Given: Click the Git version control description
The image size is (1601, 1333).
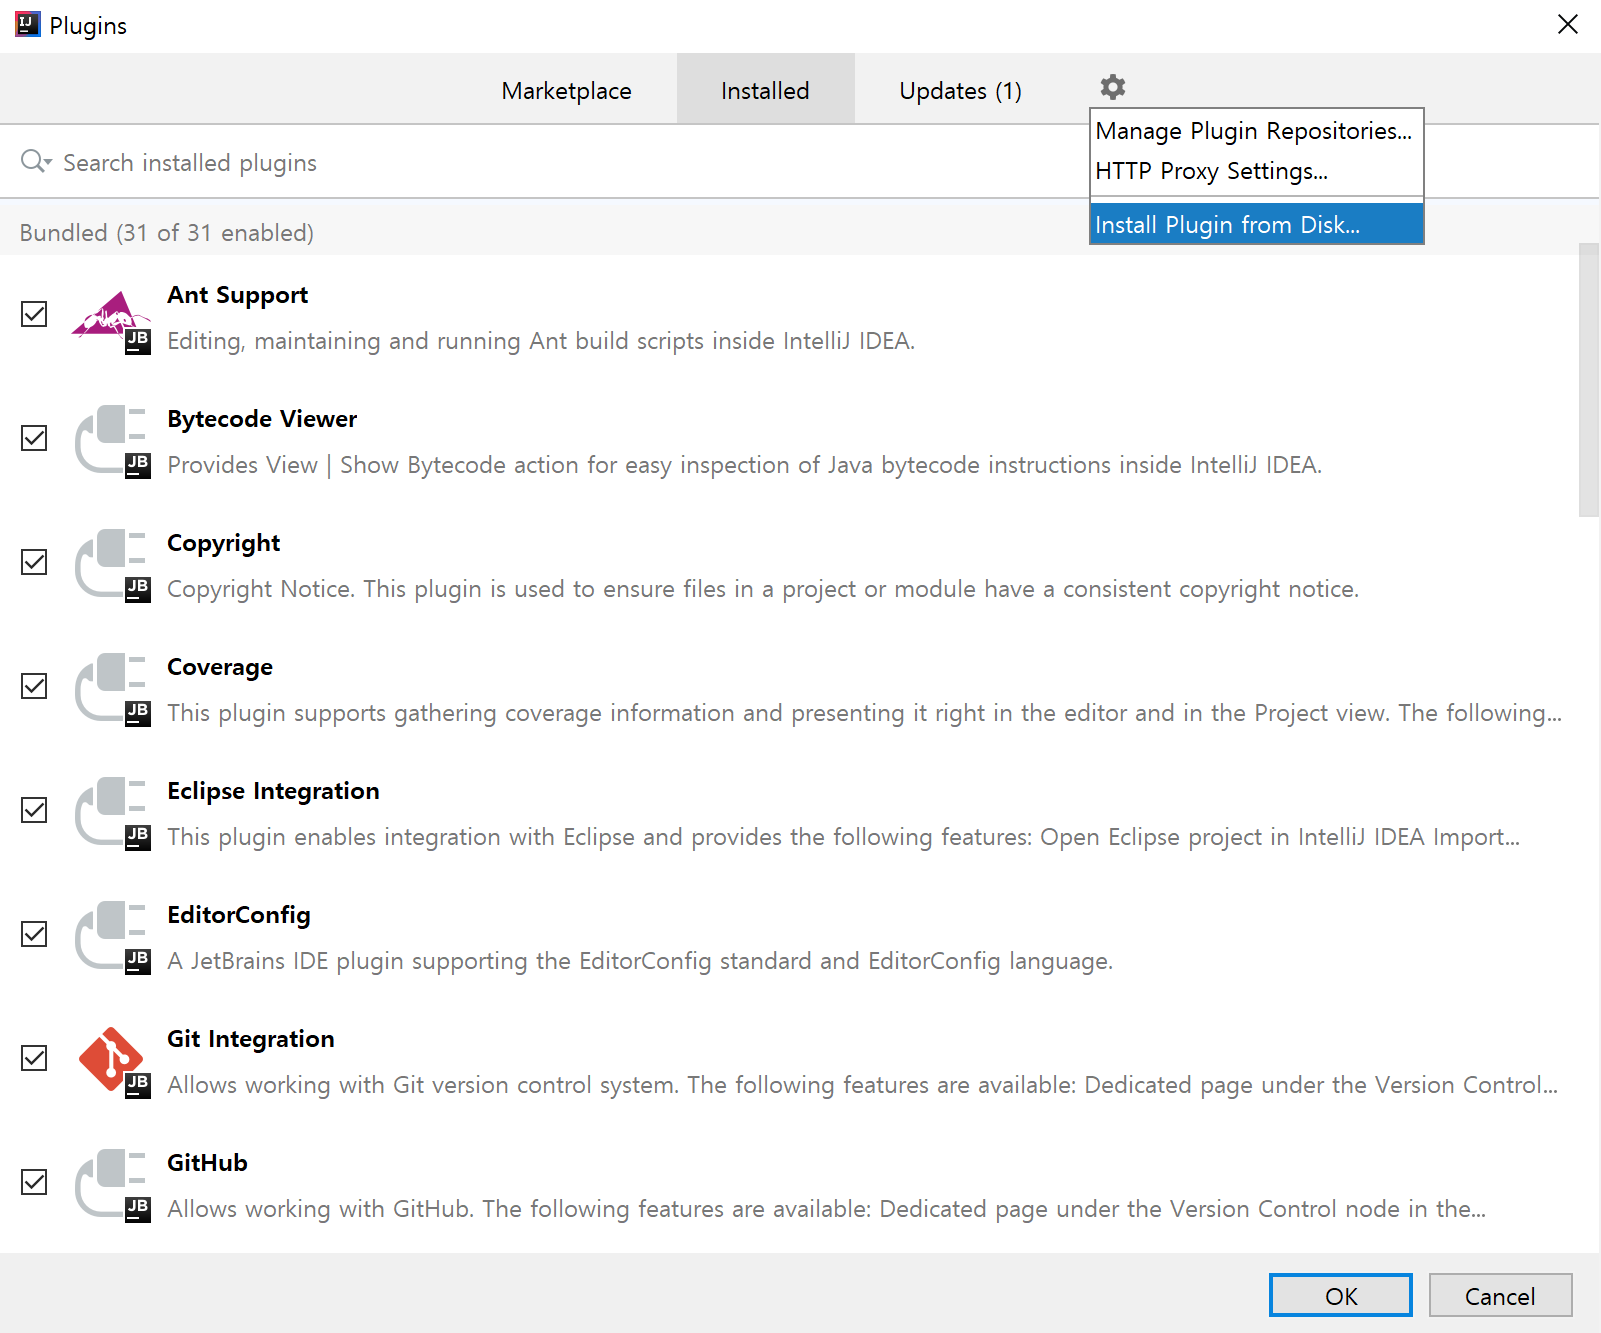Looking at the screenshot, I should [x=862, y=1085].
